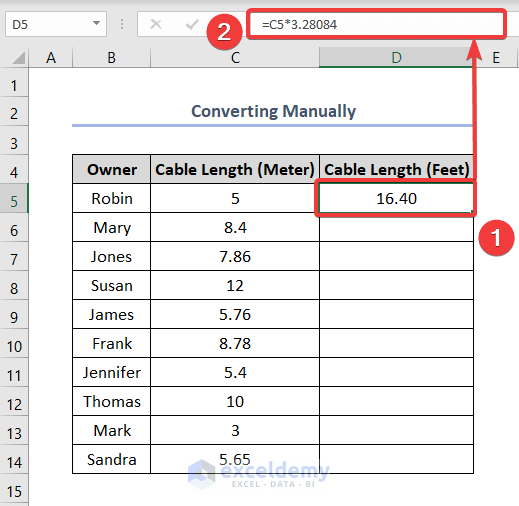Image resolution: width=519 pixels, height=506 pixels.
Task: Select the empty feet cell for Susan
Action: pos(396,285)
